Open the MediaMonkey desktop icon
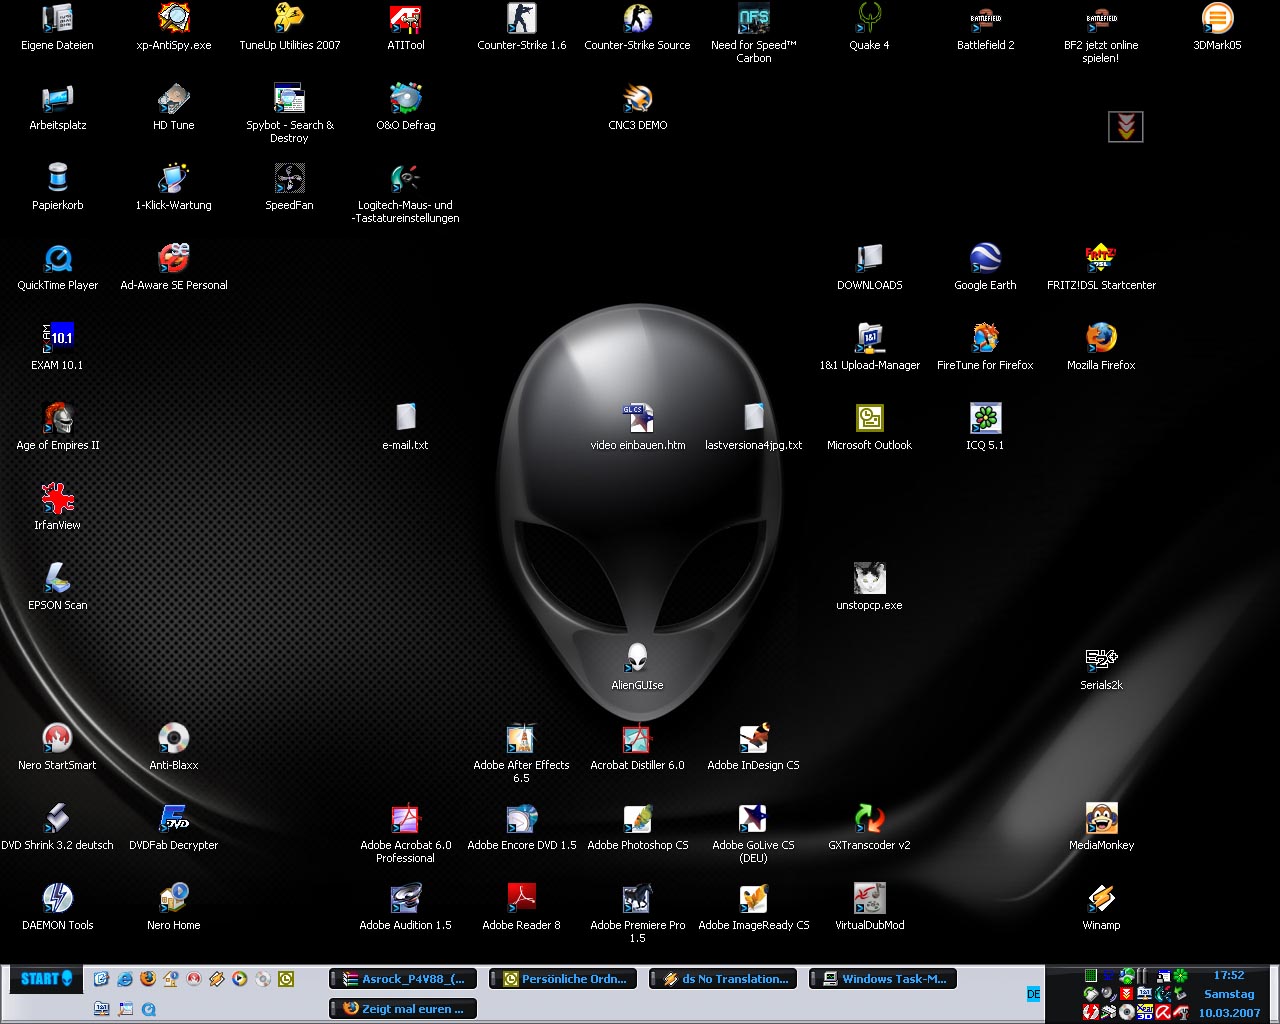The height and width of the screenshot is (1024, 1280). 1101,828
